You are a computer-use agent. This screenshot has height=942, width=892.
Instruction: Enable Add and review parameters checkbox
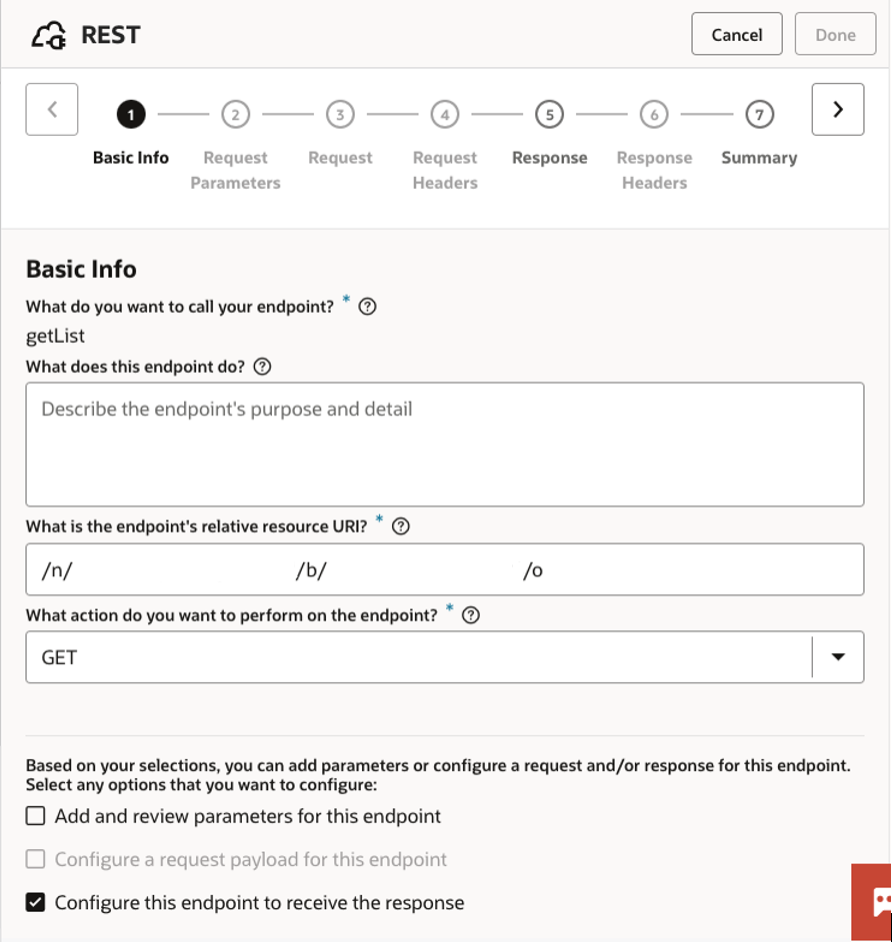click(x=36, y=816)
